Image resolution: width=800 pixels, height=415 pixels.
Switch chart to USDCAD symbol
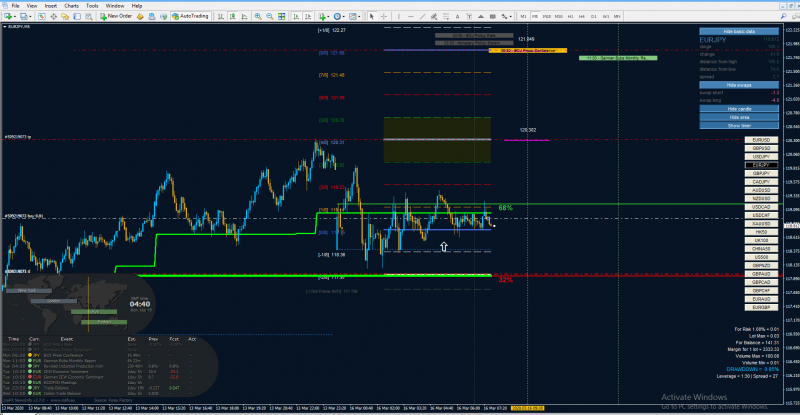(761, 207)
